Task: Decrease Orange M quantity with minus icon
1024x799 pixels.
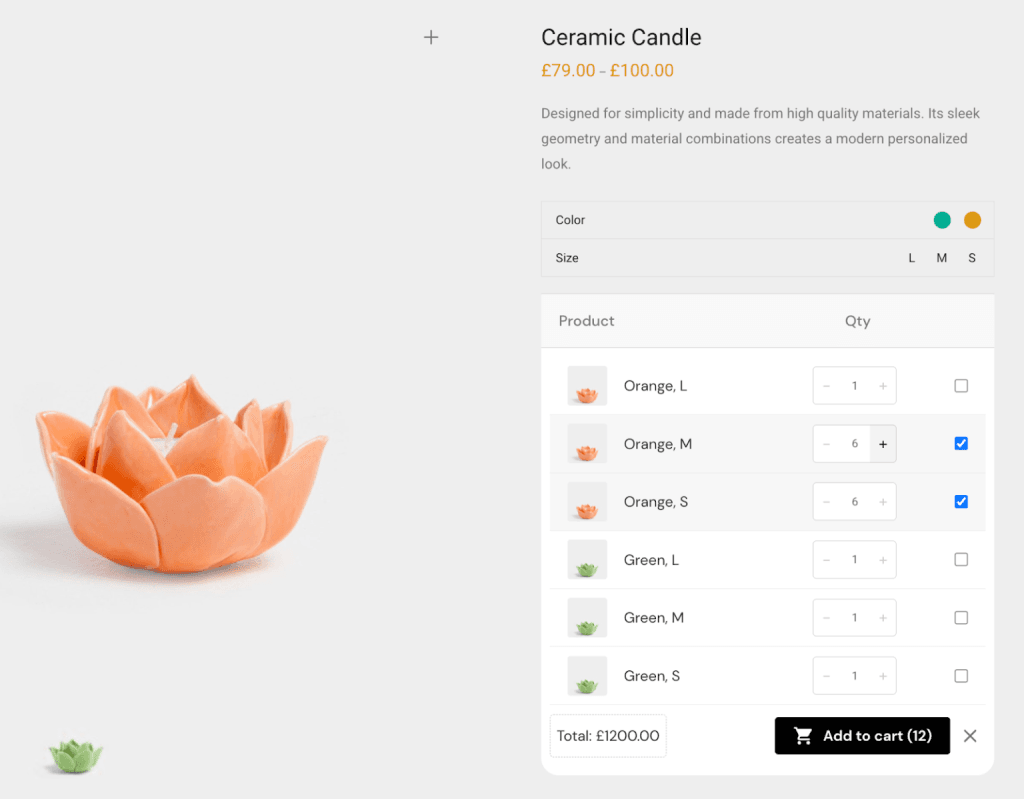Action: 826,443
